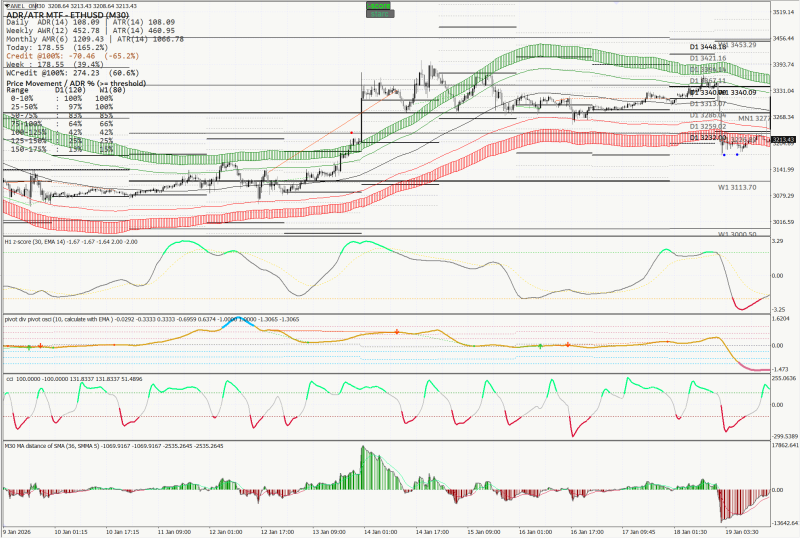Click the 11 Jan 09:00 time label

[174, 532]
